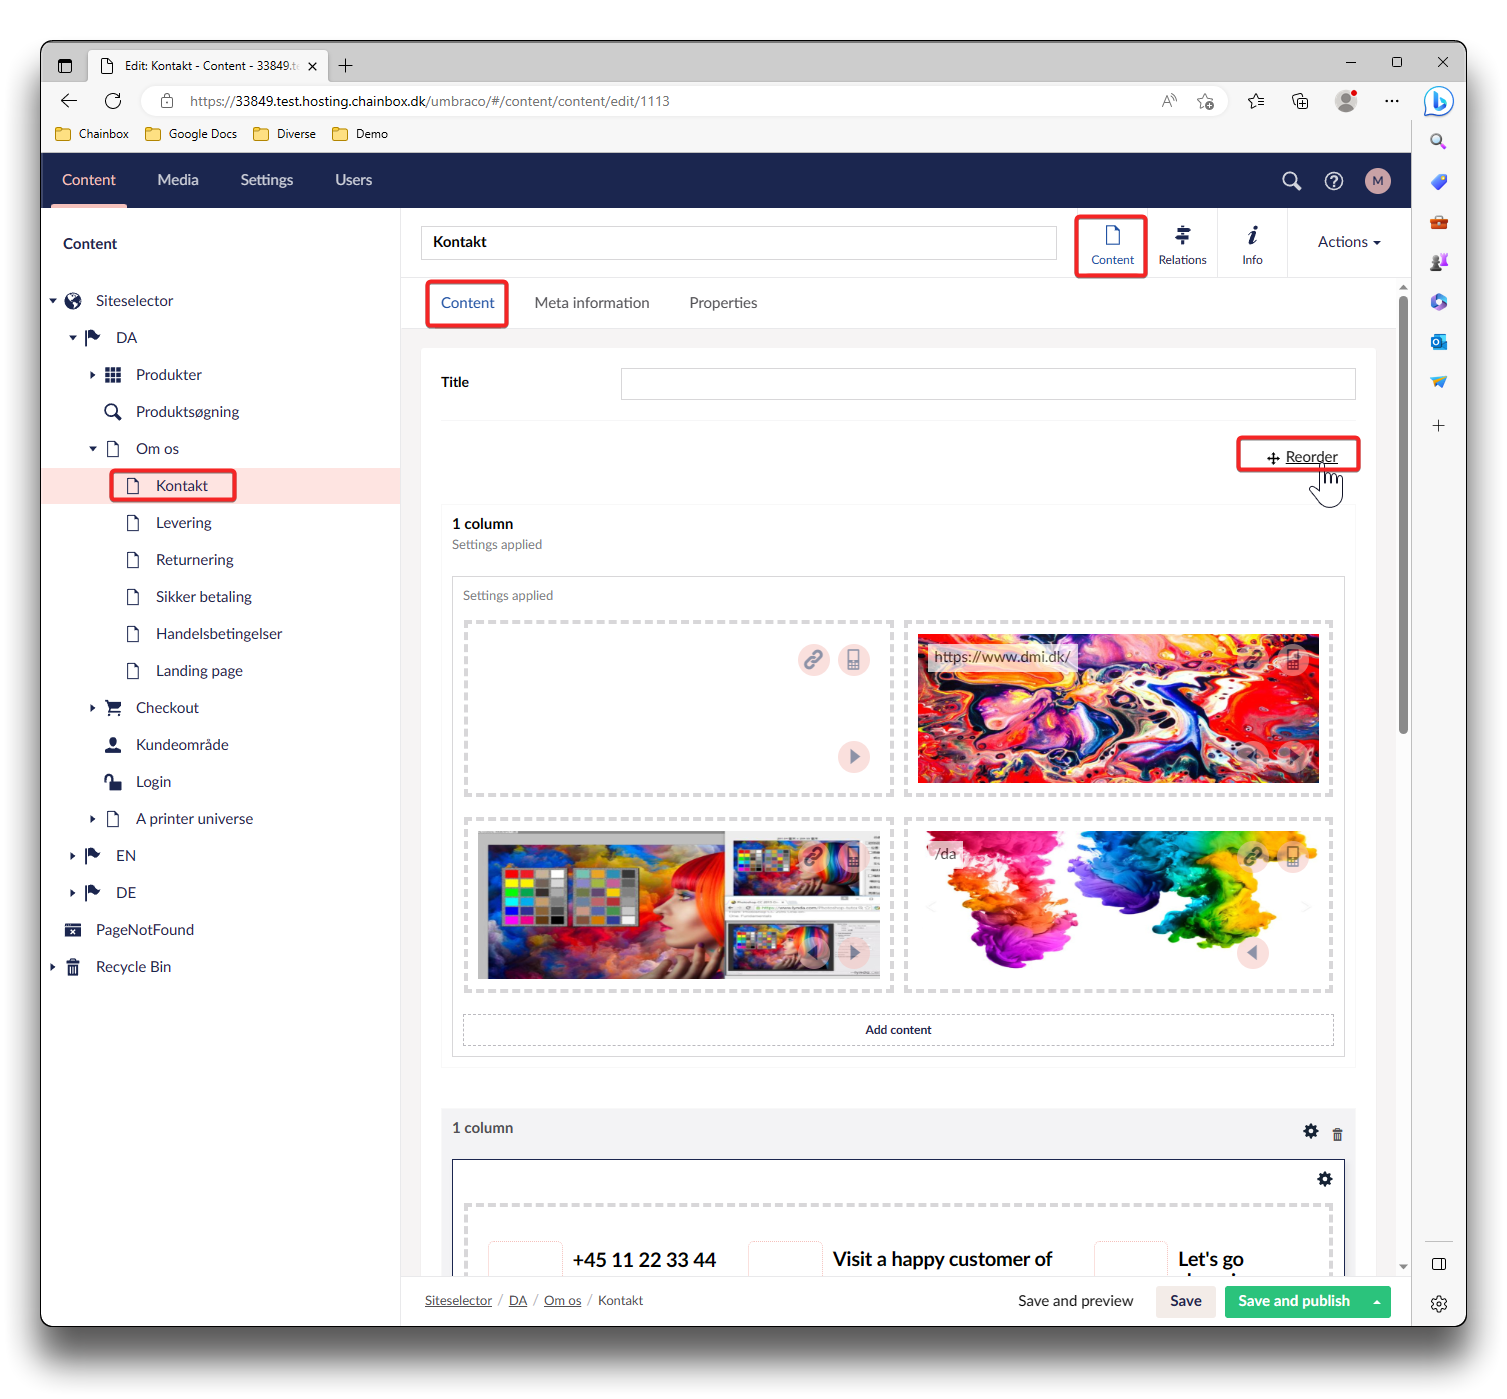Expand the Checkout tree node

pyautogui.click(x=92, y=708)
